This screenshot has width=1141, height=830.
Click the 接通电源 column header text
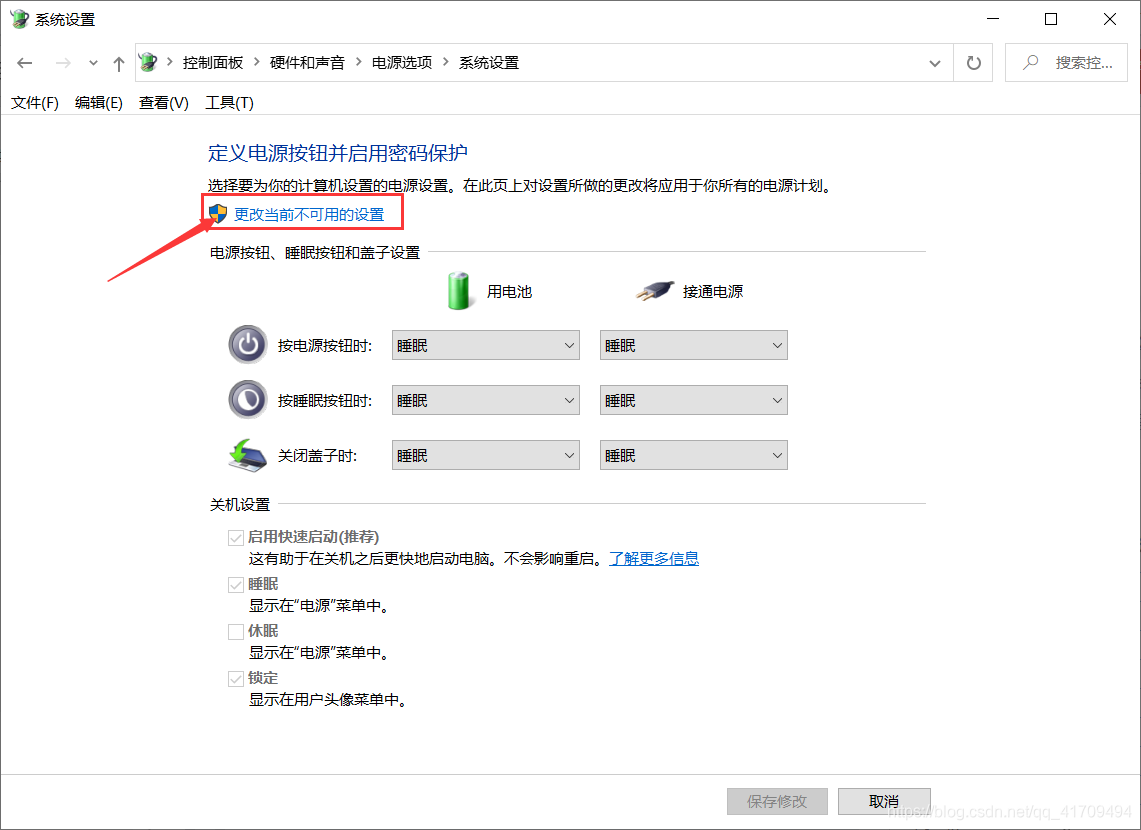tap(713, 292)
